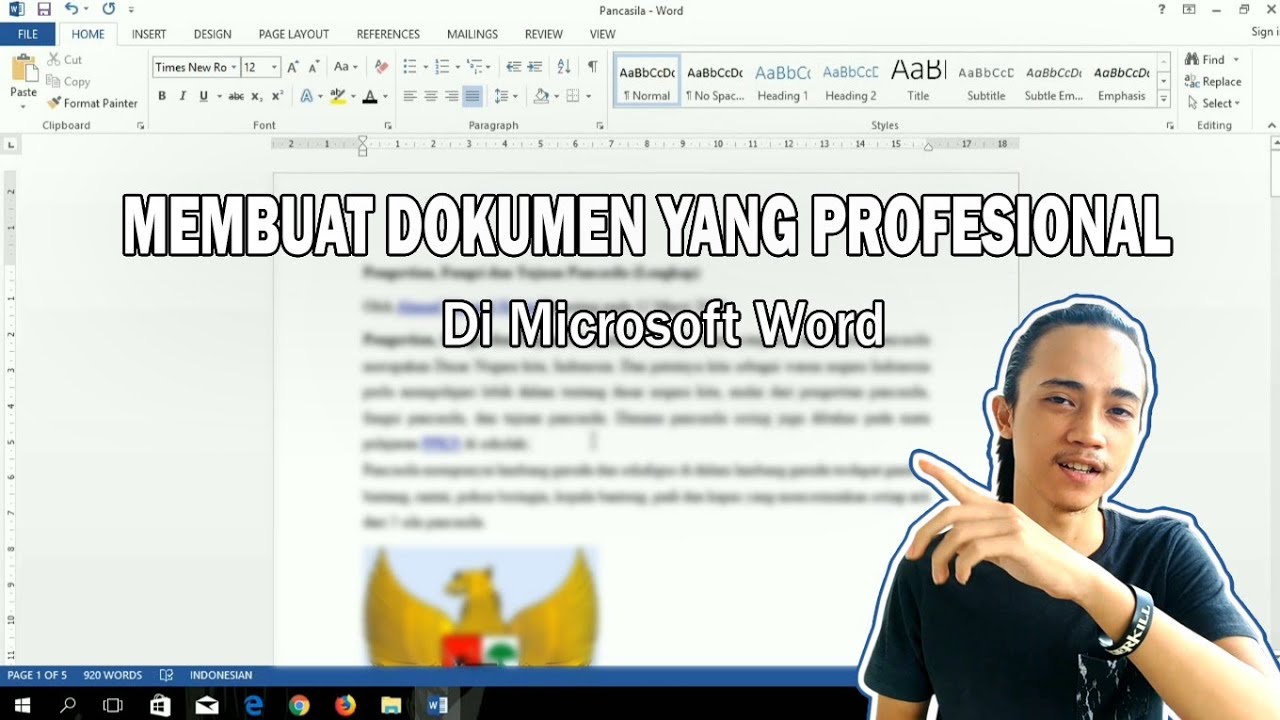Image resolution: width=1280 pixels, height=720 pixels.
Task: Apply the black font color A
Action: pyautogui.click(x=370, y=96)
